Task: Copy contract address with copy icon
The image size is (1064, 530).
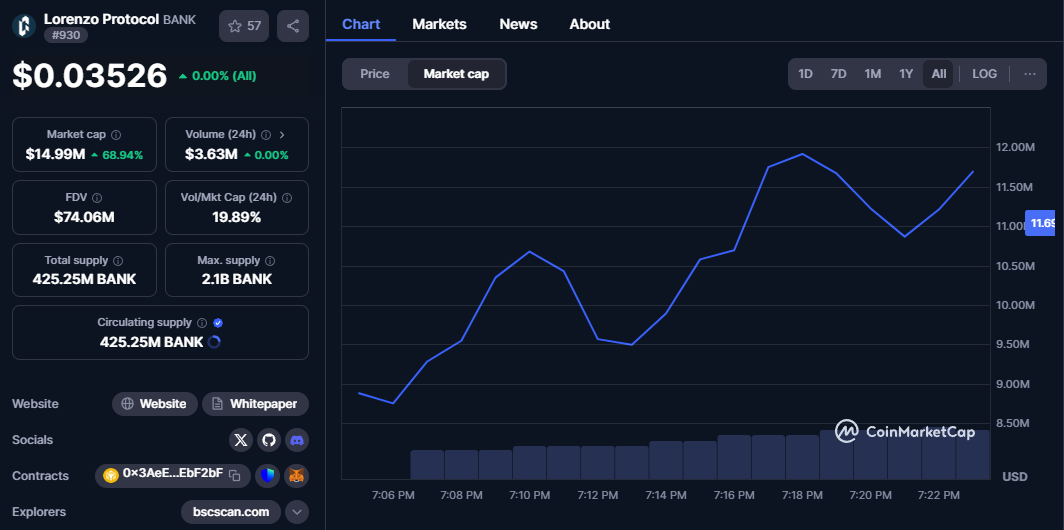Action: click(235, 476)
